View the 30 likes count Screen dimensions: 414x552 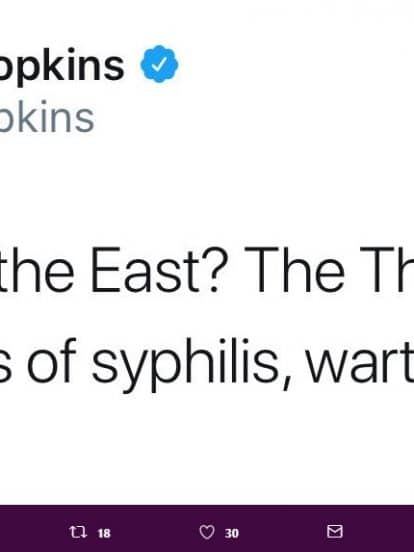(232, 533)
